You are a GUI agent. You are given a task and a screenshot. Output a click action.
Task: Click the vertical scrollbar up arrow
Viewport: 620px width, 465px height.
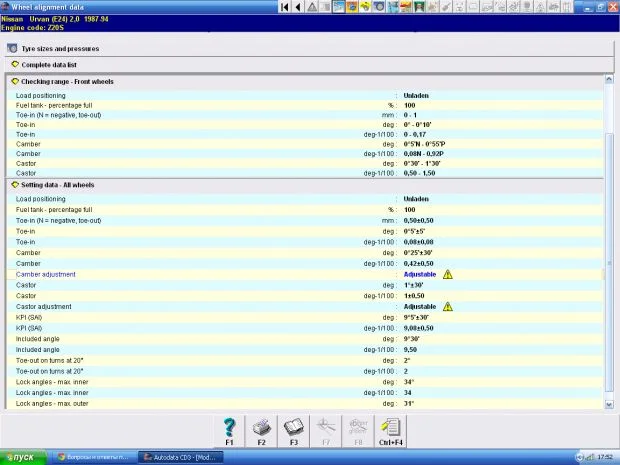(611, 78)
